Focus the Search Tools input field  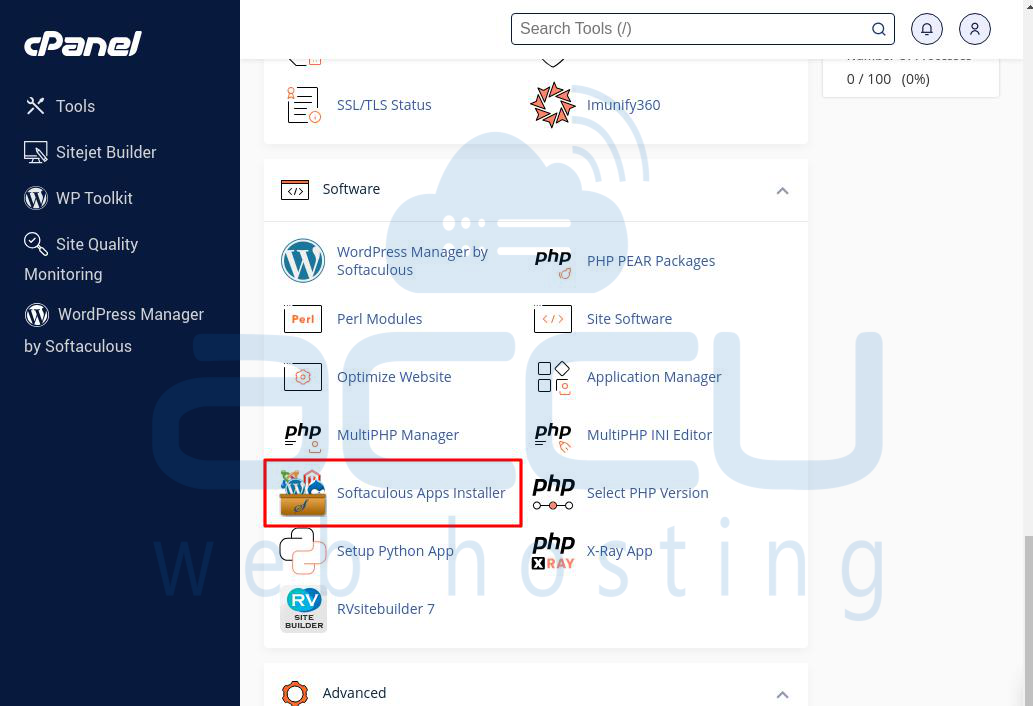(702, 29)
